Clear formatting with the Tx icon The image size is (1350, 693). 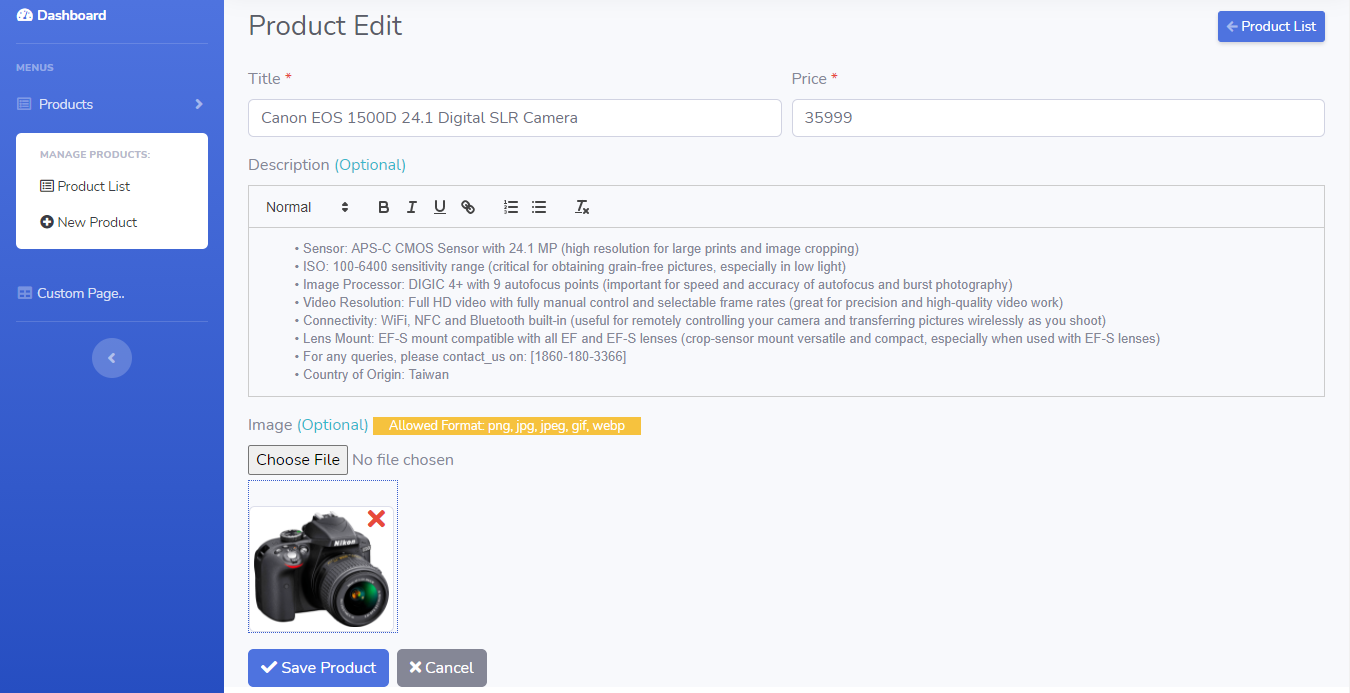tap(582, 207)
